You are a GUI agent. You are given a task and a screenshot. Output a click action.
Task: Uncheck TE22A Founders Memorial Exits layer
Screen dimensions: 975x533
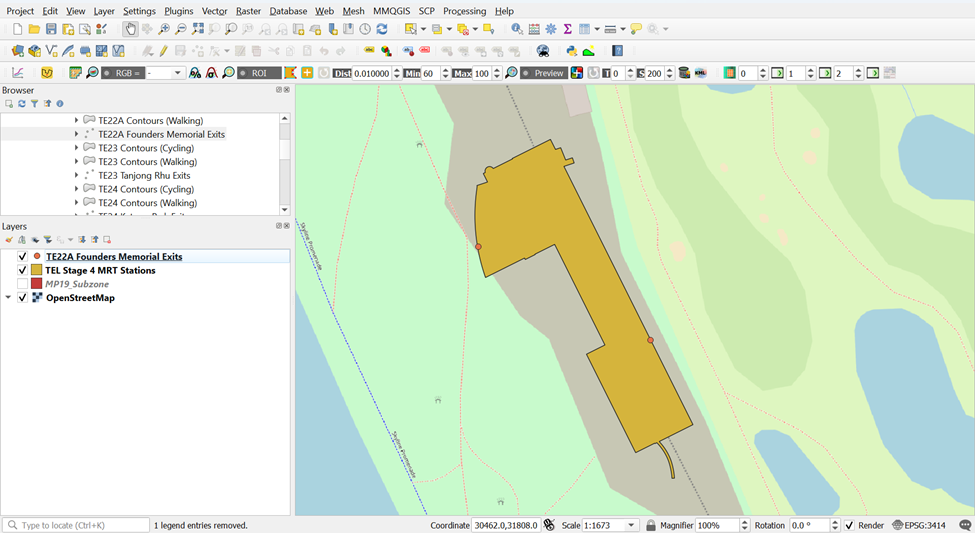tap(23, 257)
